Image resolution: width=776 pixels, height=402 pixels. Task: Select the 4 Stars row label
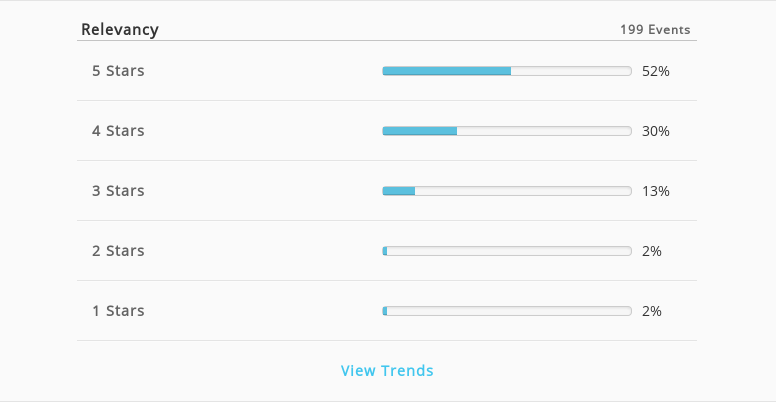coord(118,131)
